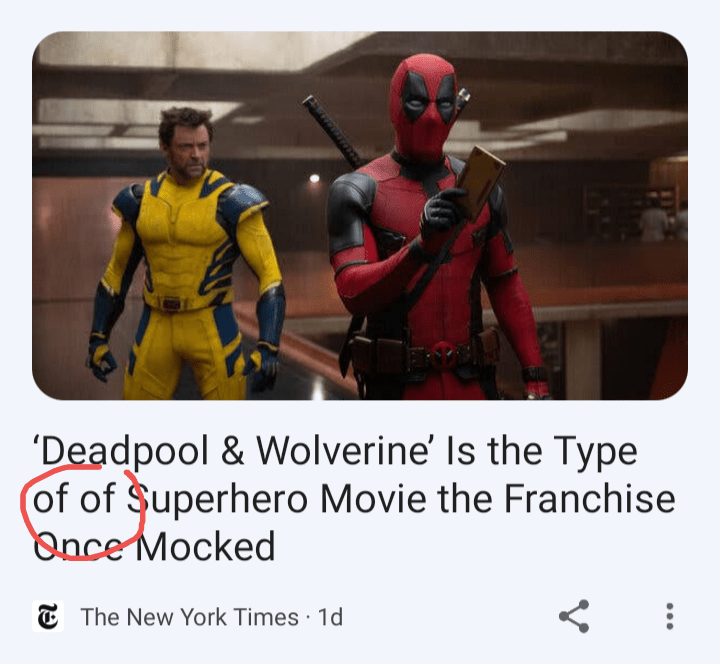Click the word 'Movie' in the headline
The width and height of the screenshot is (720, 664).
coord(373,499)
